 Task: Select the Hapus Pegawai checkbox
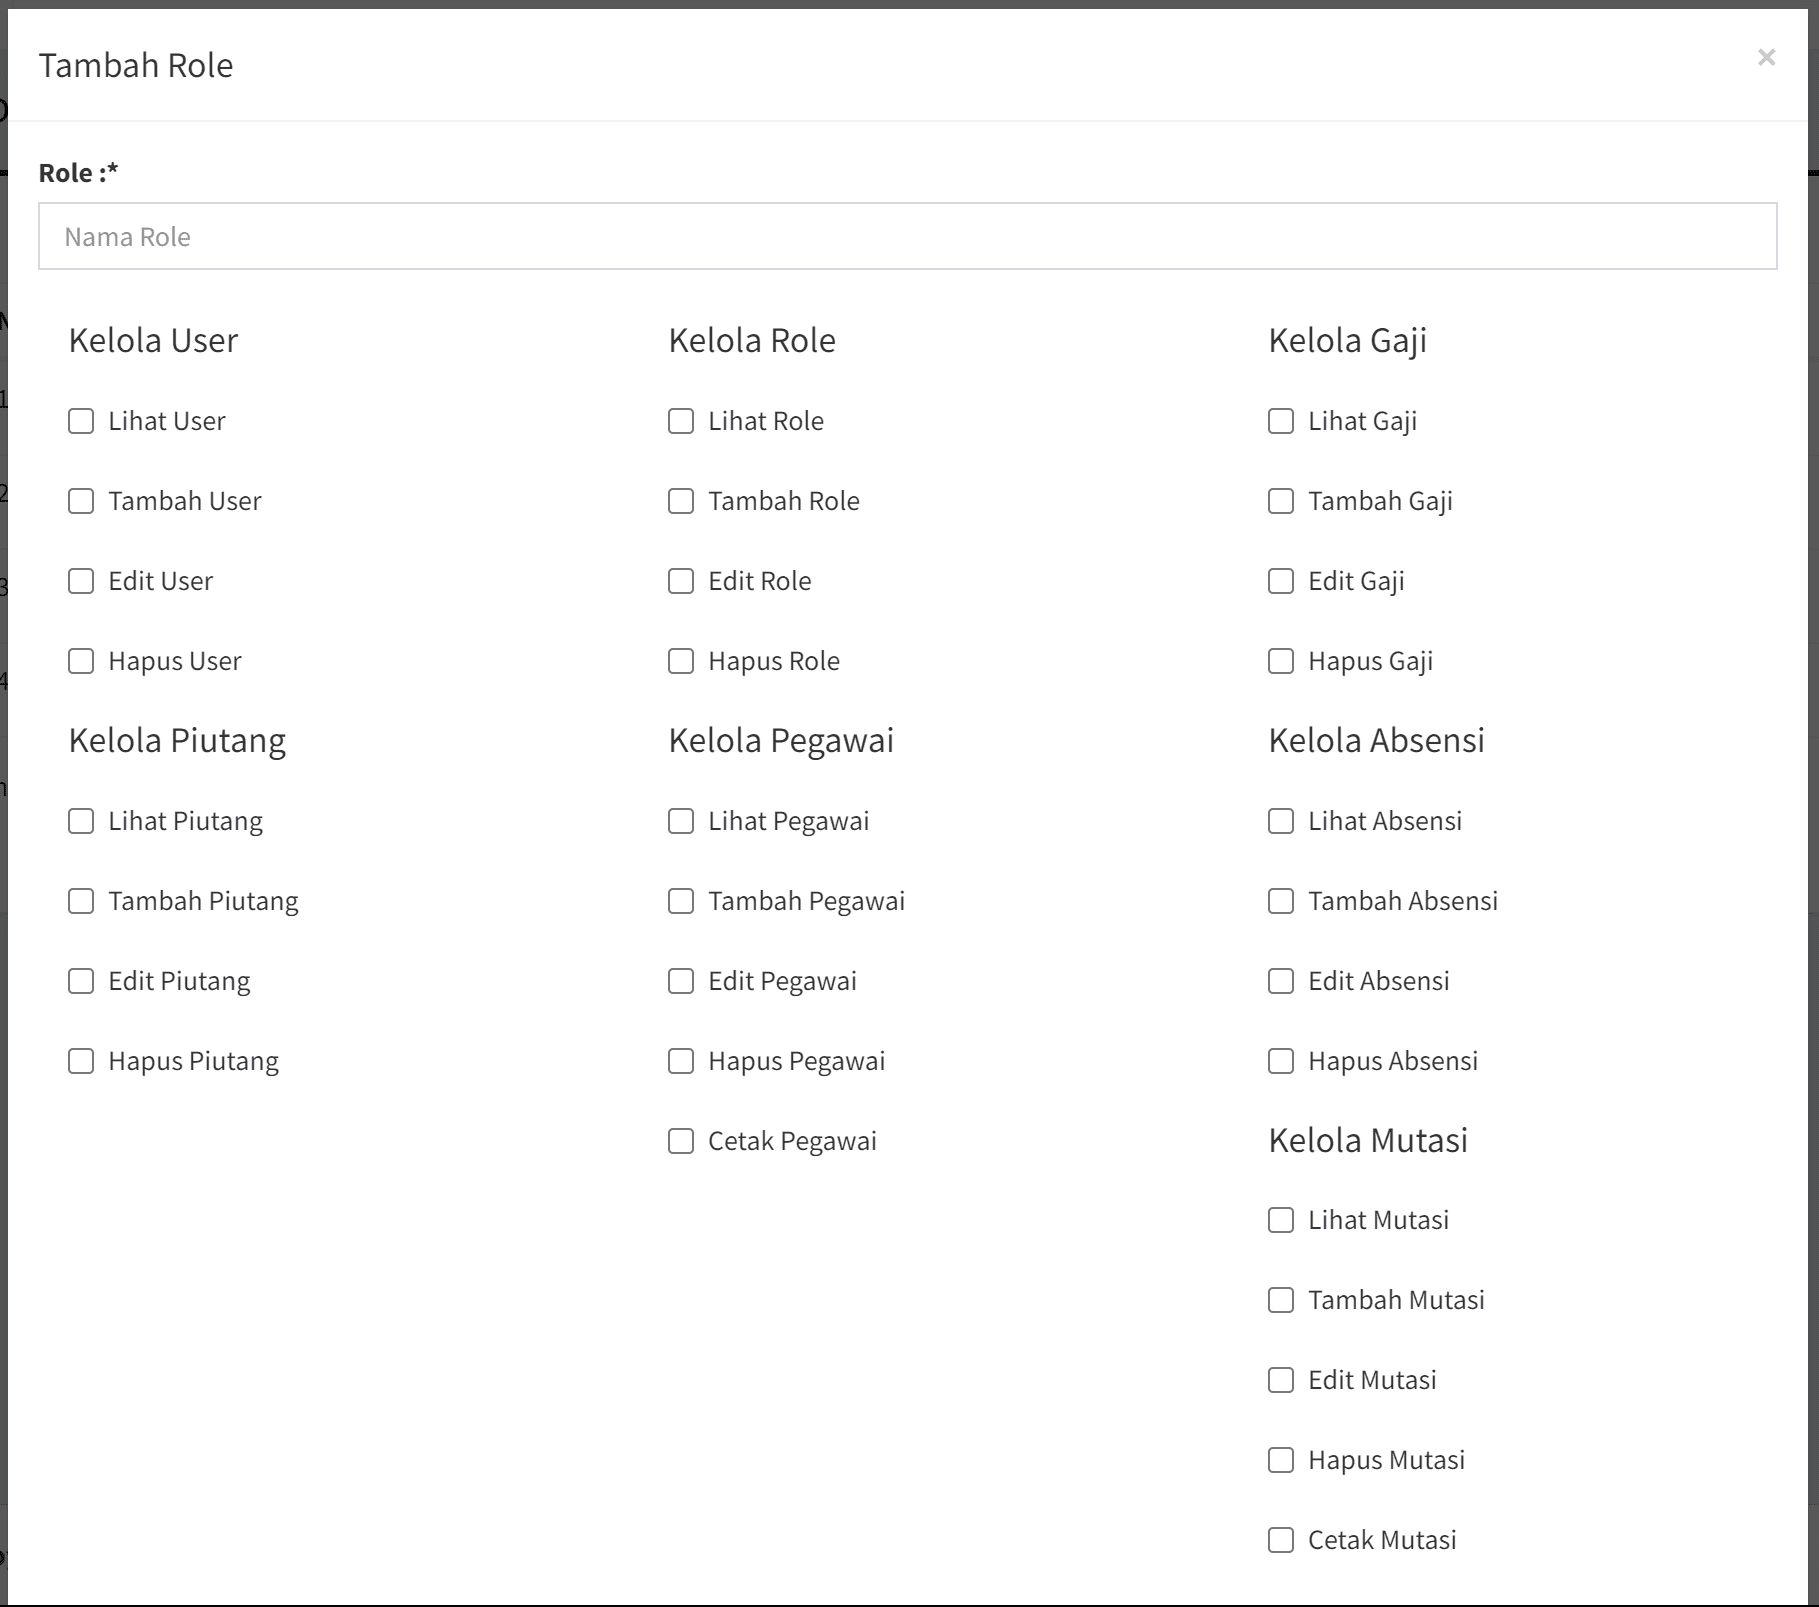pyautogui.click(x=681, y=1061)
